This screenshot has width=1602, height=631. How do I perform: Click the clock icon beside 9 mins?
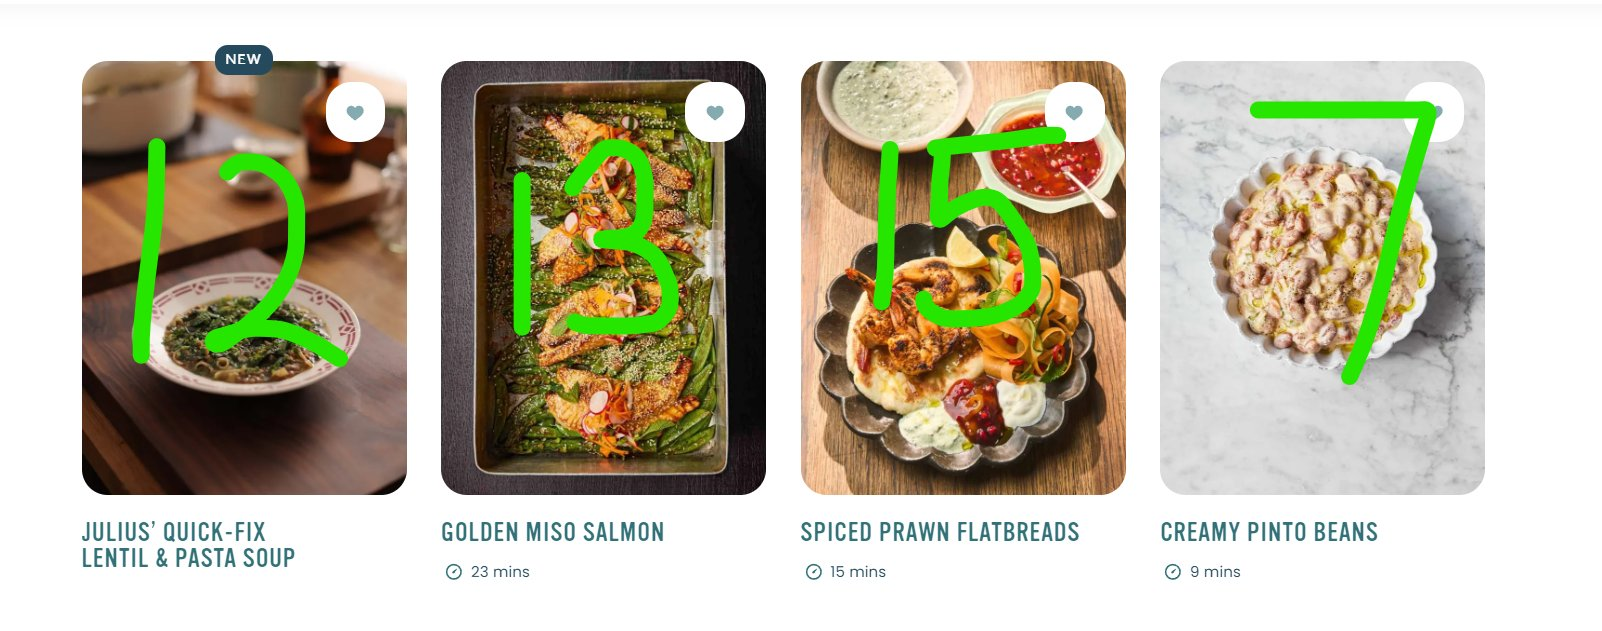point(1172,572)
